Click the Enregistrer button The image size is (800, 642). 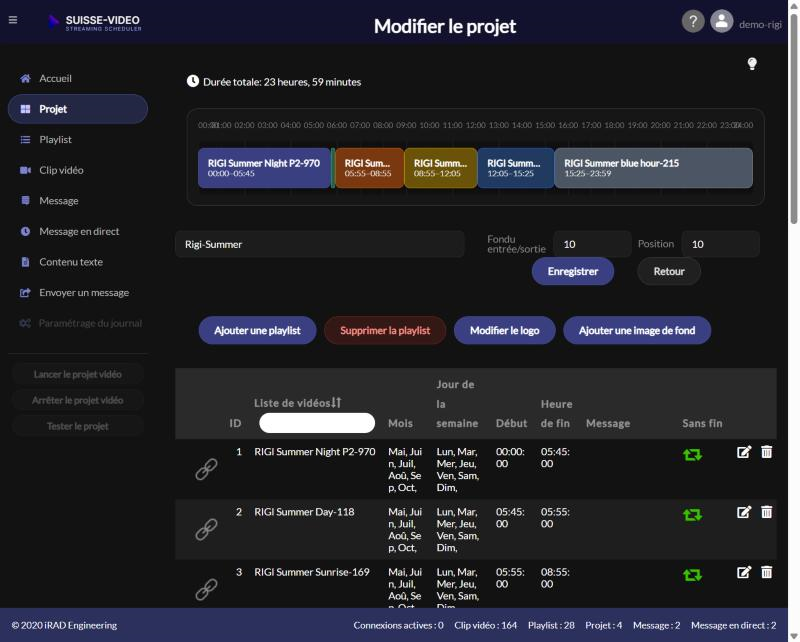pos(572,271)
